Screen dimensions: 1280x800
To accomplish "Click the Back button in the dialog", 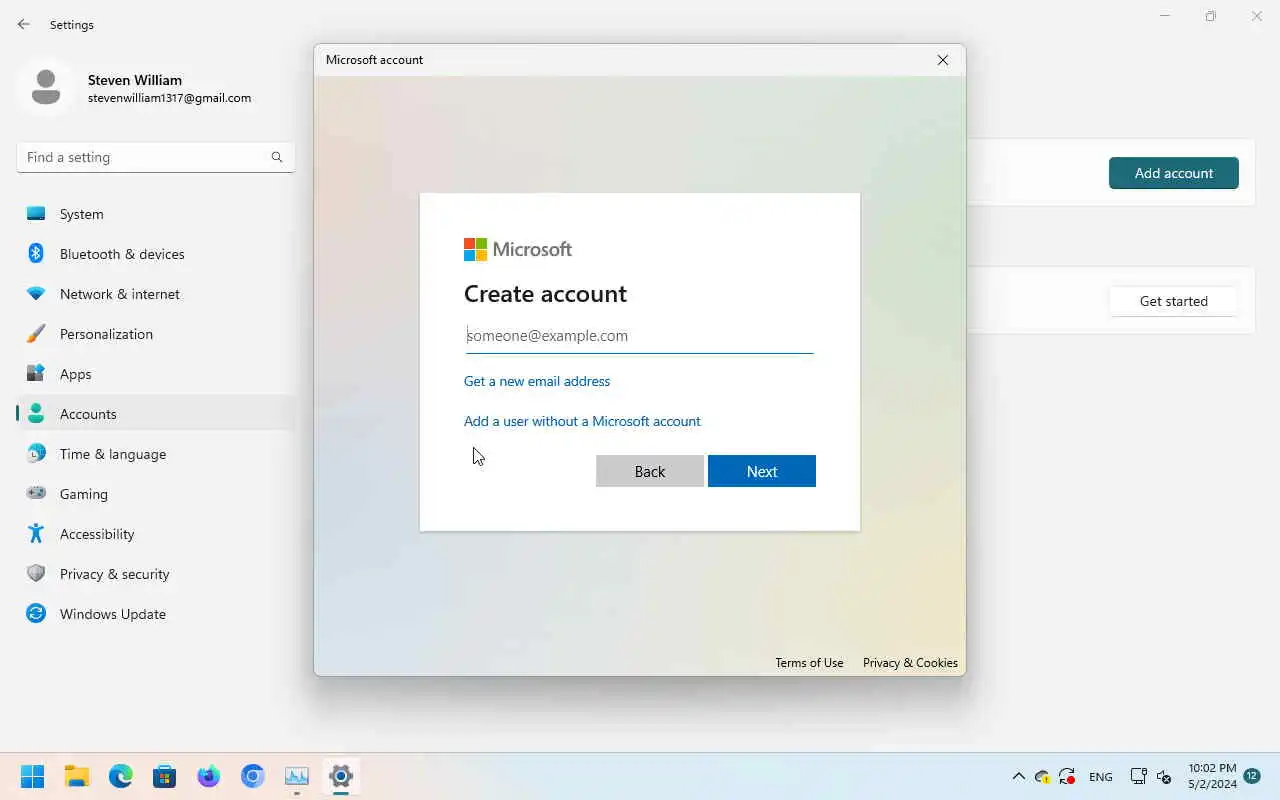I will tap(650, 471).
